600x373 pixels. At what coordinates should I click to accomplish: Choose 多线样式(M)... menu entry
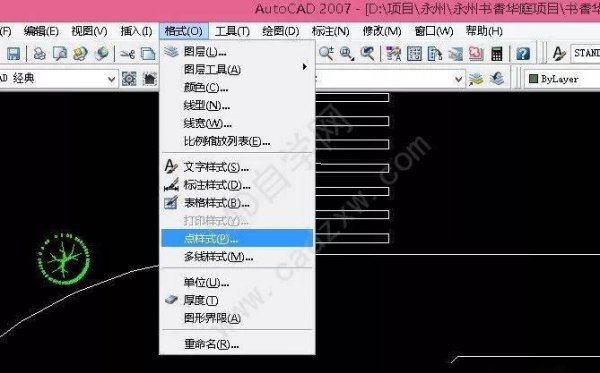tap(237, 257)
